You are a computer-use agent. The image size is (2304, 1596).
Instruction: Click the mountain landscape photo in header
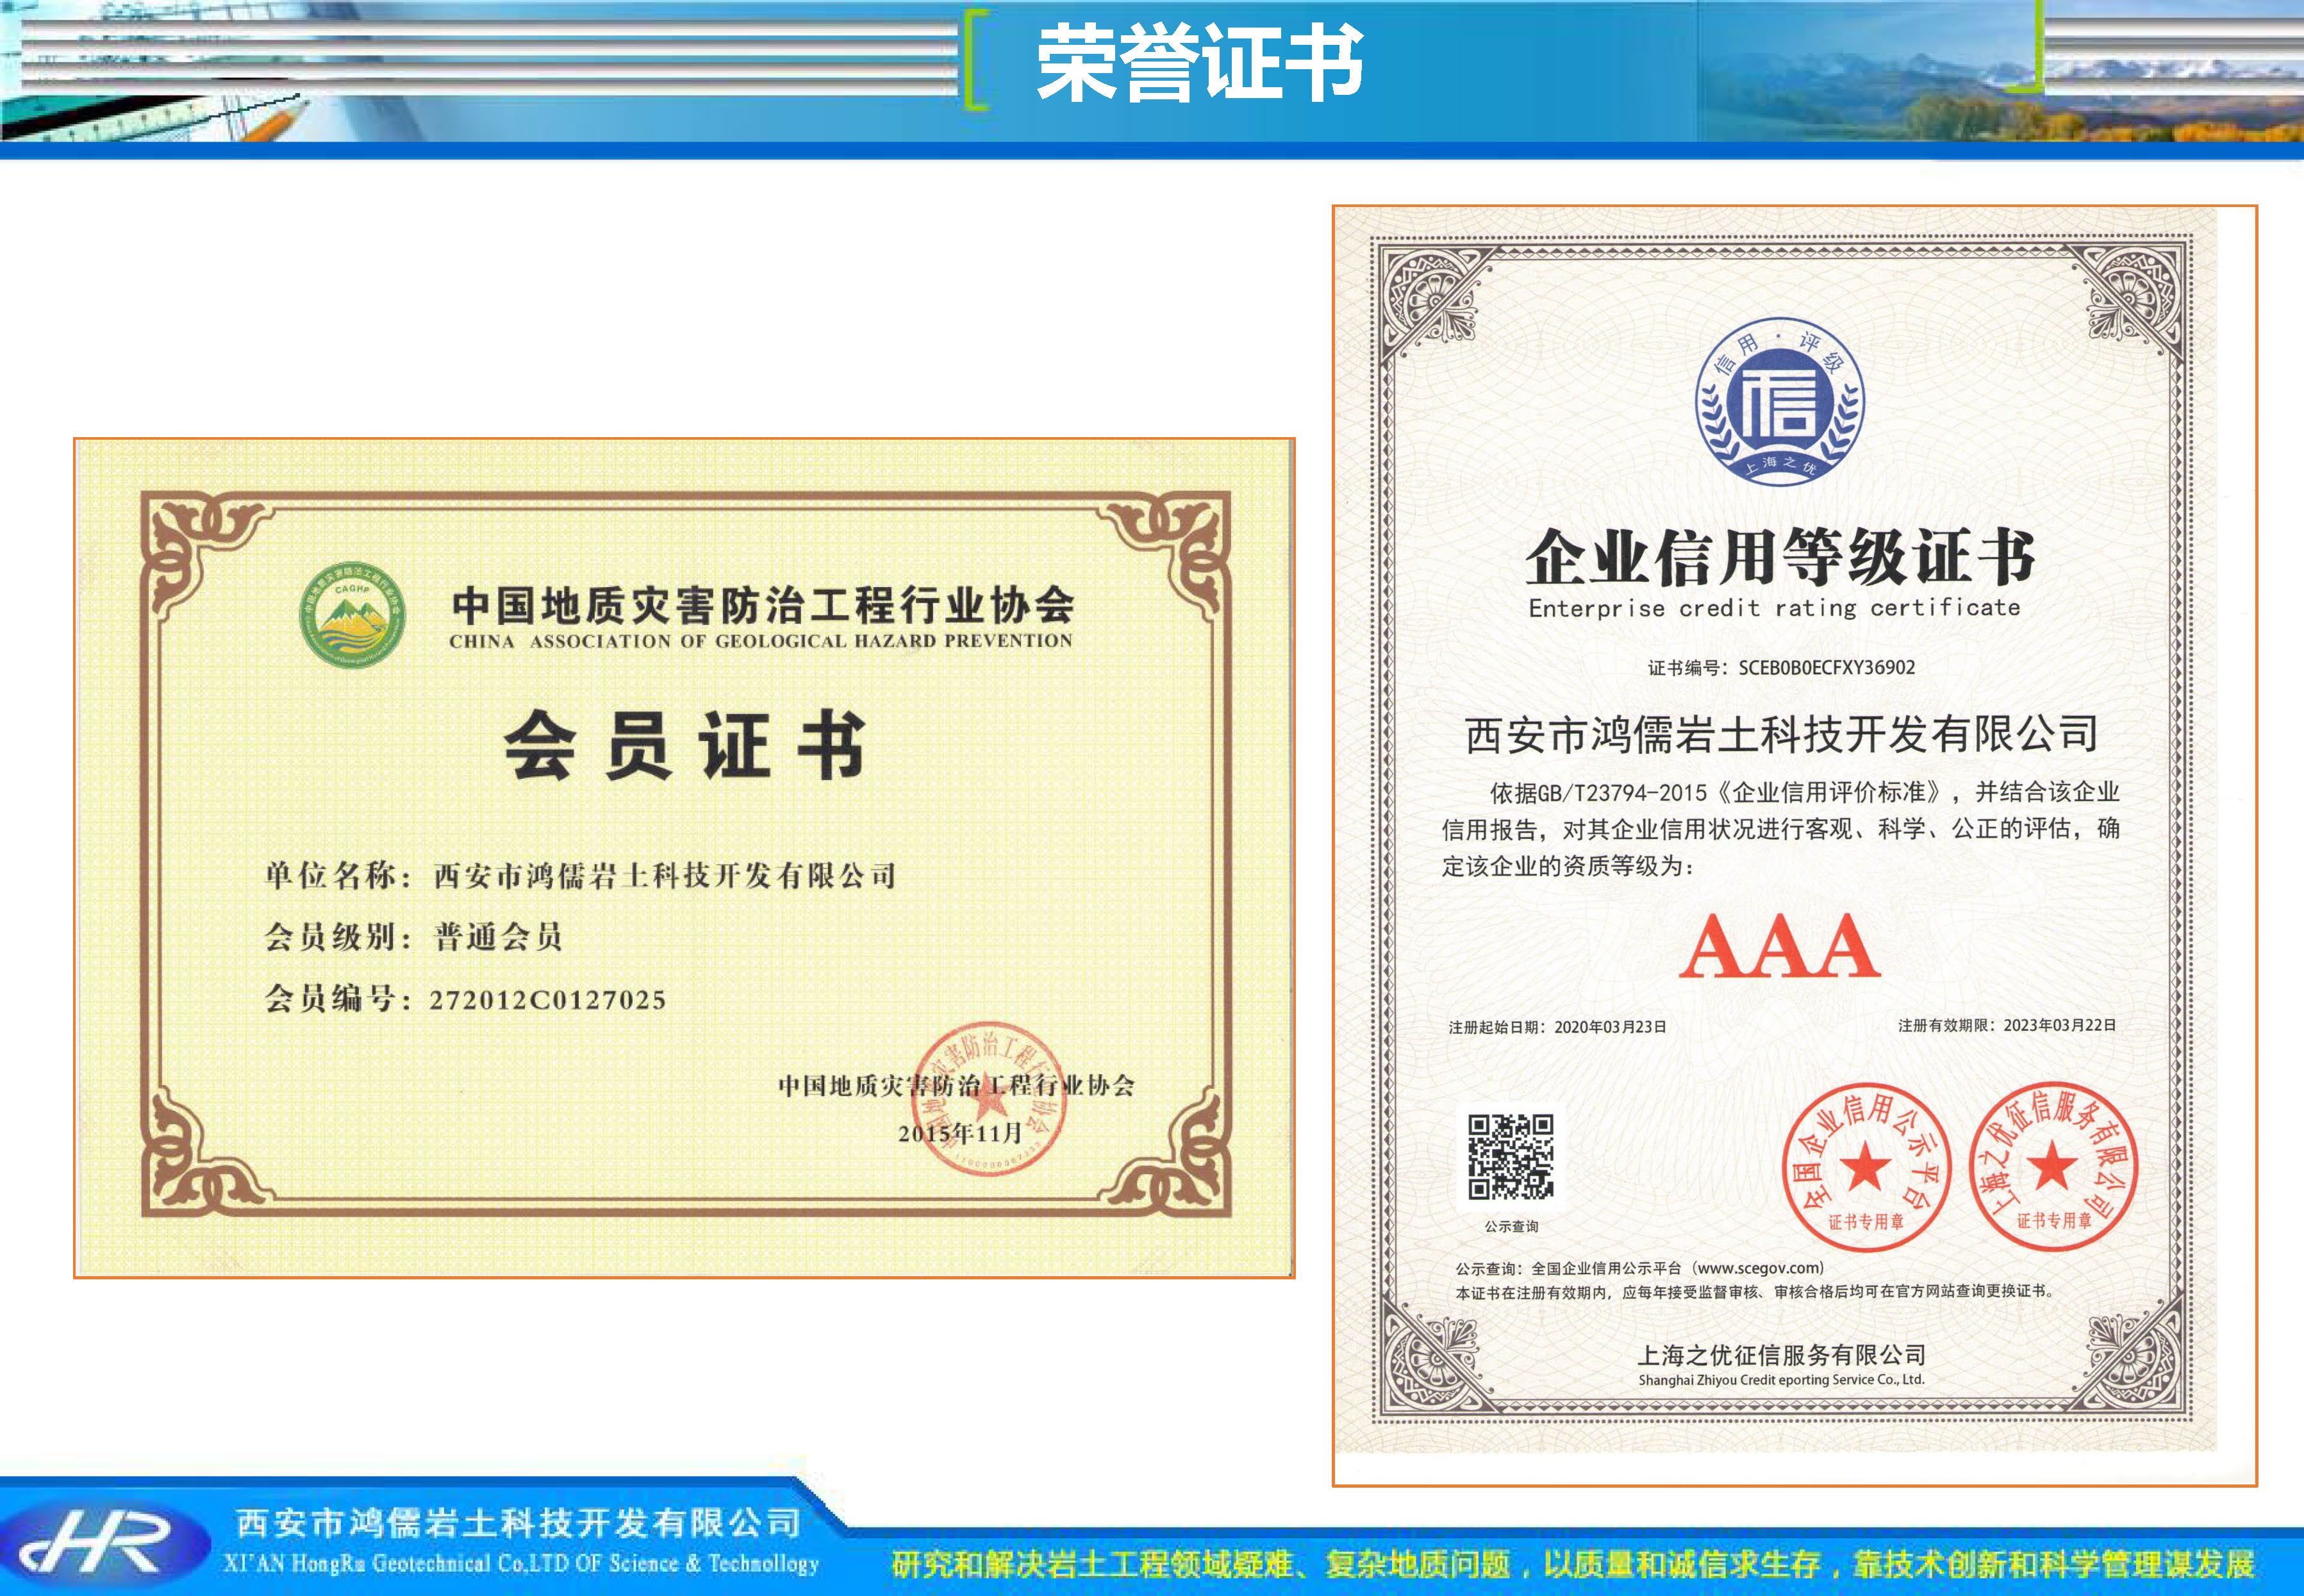[x=2000, y=70]
